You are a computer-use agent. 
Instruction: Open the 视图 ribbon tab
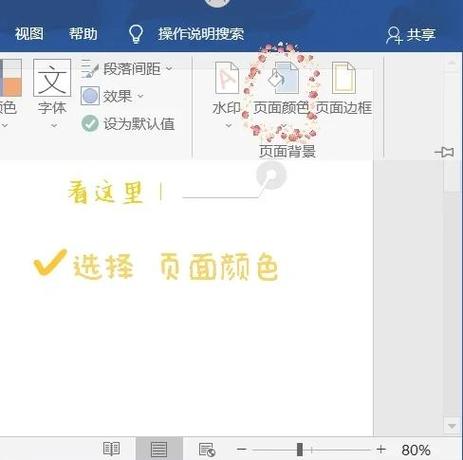pyautogui.click(x=29, y=34)
